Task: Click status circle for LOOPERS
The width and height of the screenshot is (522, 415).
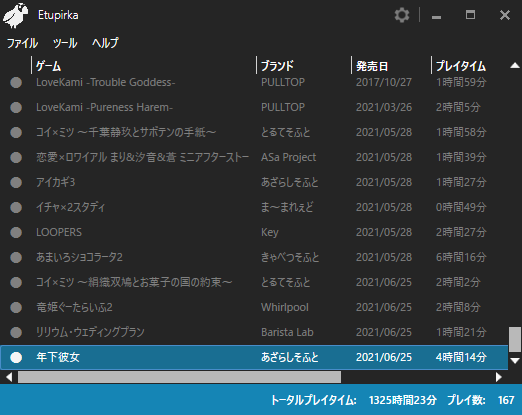Action: click(16, 232)
